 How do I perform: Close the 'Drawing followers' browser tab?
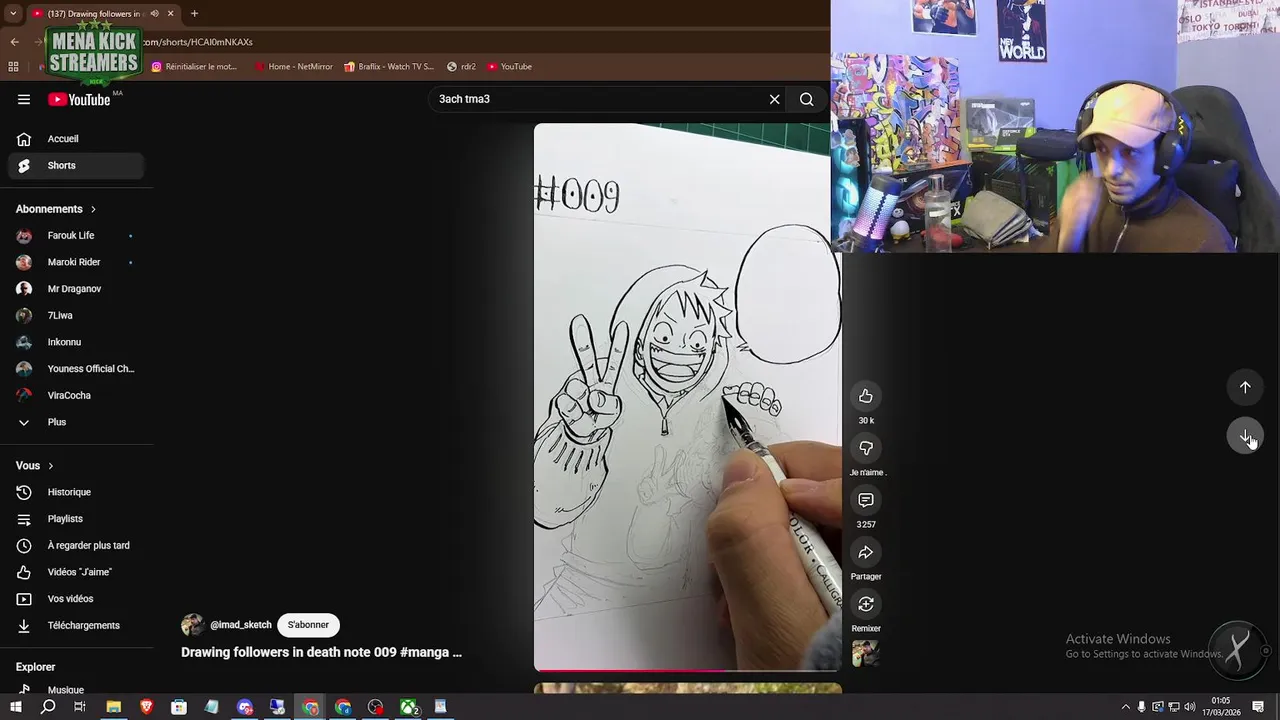click(x=170, y=14)
